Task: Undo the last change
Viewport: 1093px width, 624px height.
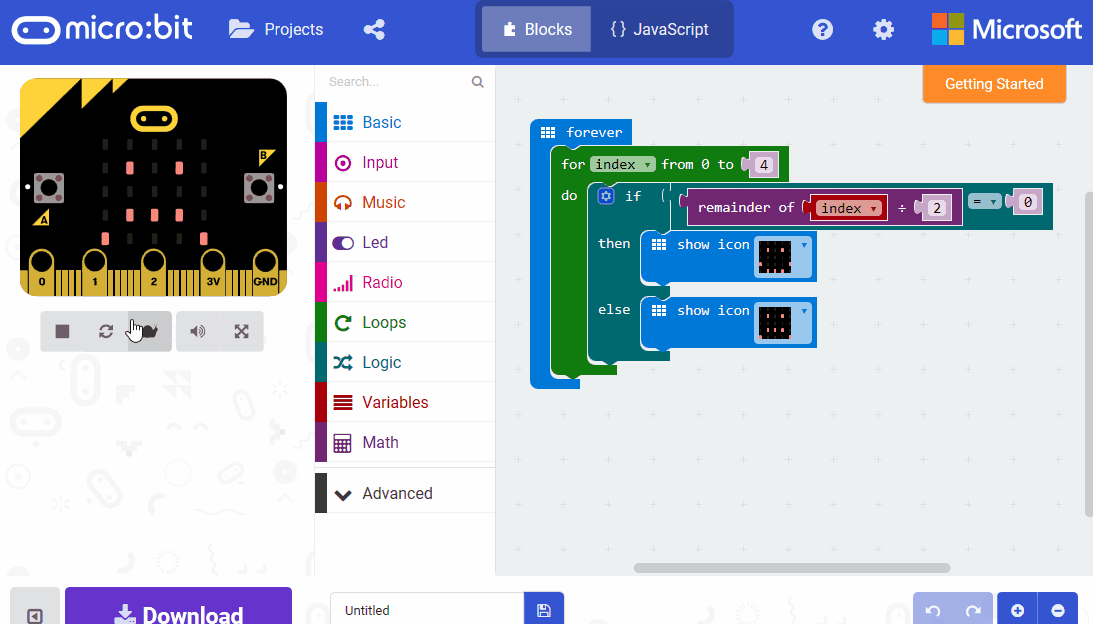Action: 933,610
